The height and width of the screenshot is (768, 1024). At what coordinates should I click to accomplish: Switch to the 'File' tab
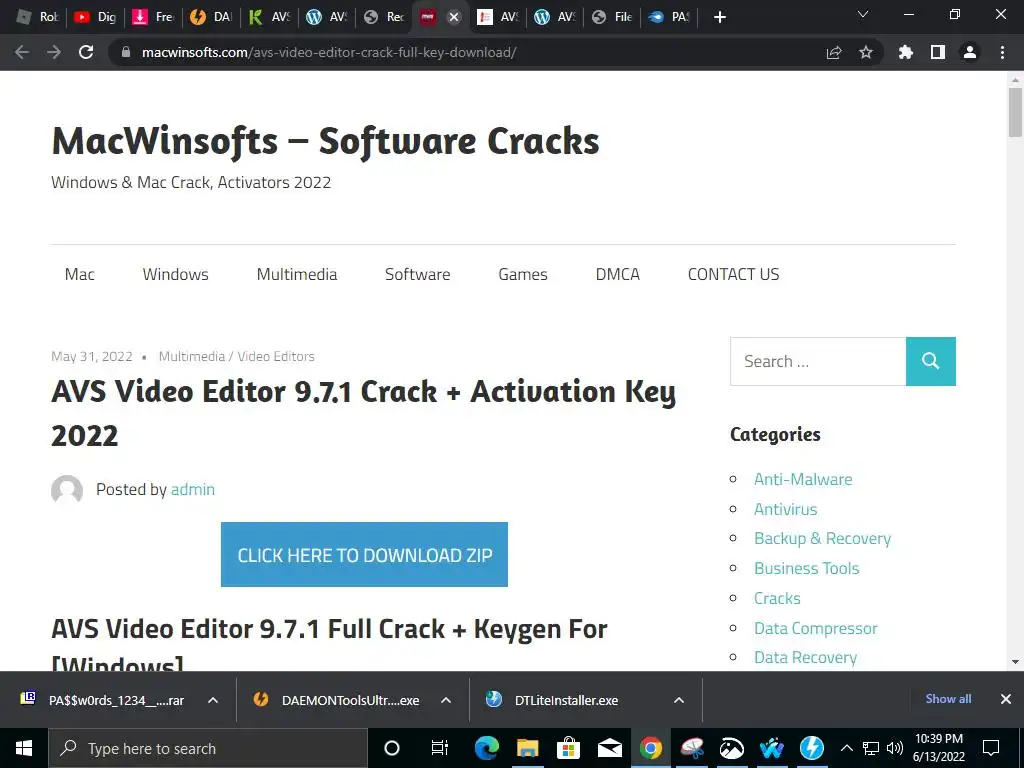[x=612, y=17]
